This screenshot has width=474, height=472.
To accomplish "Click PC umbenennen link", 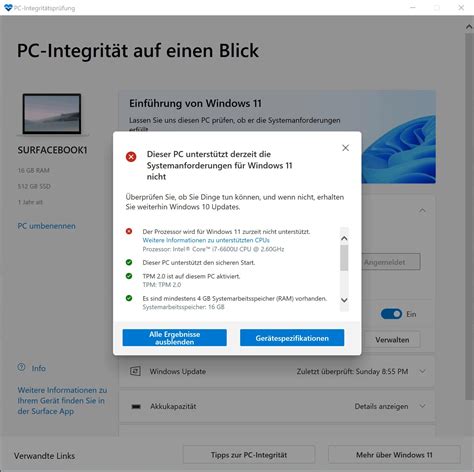I will [x=46, y=226].
